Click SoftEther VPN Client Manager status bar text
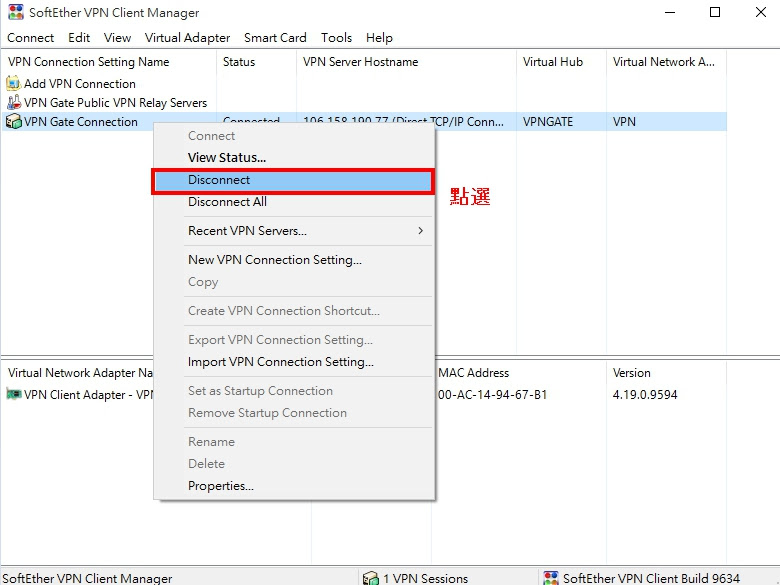 87,579
